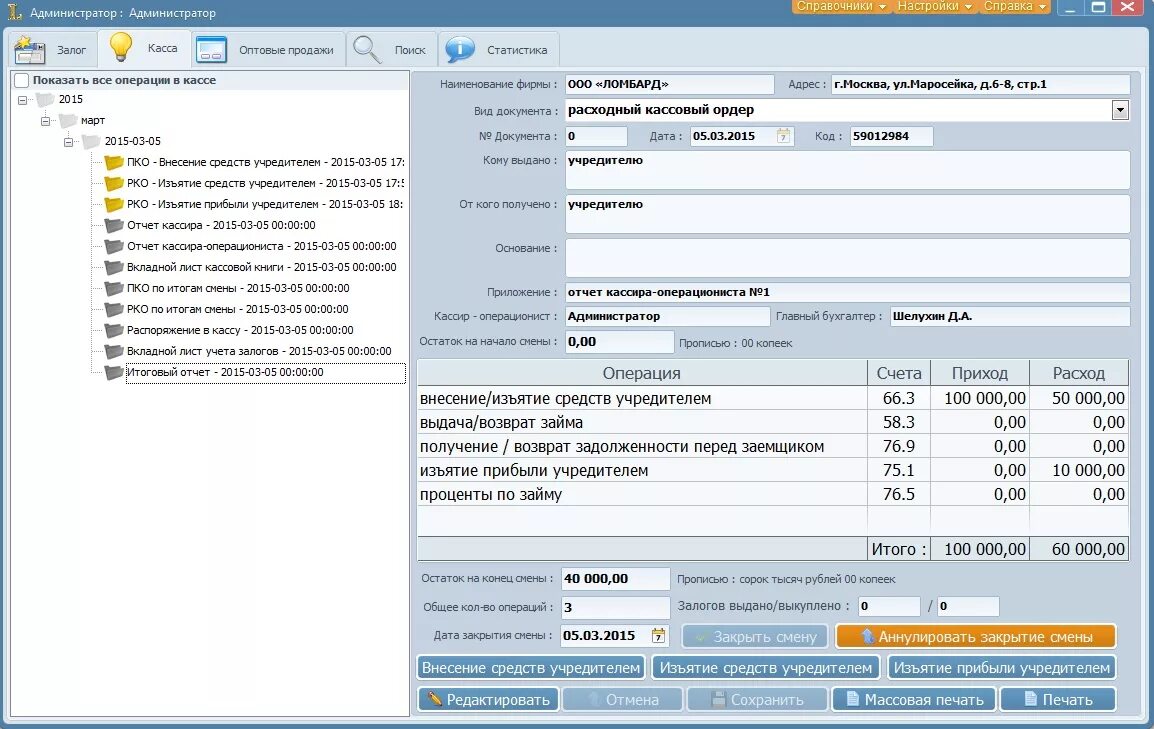Select ПКО - Внесение средств учредителем entry
Image resolution: width=1154 pixels, height=729 pixels.
265,162
